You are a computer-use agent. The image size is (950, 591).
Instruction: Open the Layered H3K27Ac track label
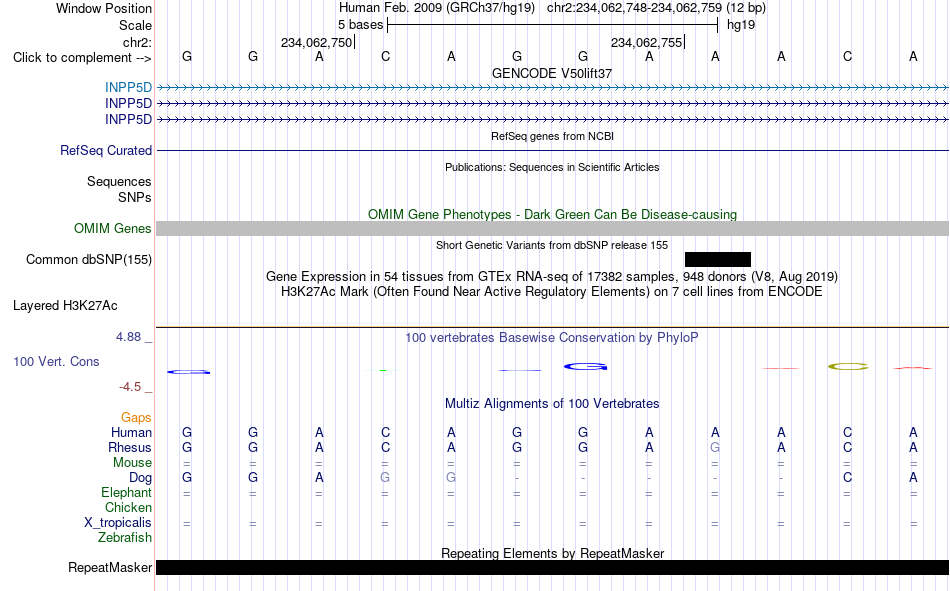[x=65, y=306]
